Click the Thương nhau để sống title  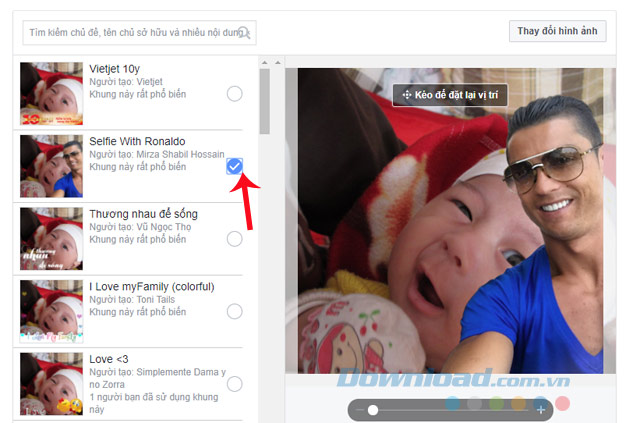click(143, 214)
